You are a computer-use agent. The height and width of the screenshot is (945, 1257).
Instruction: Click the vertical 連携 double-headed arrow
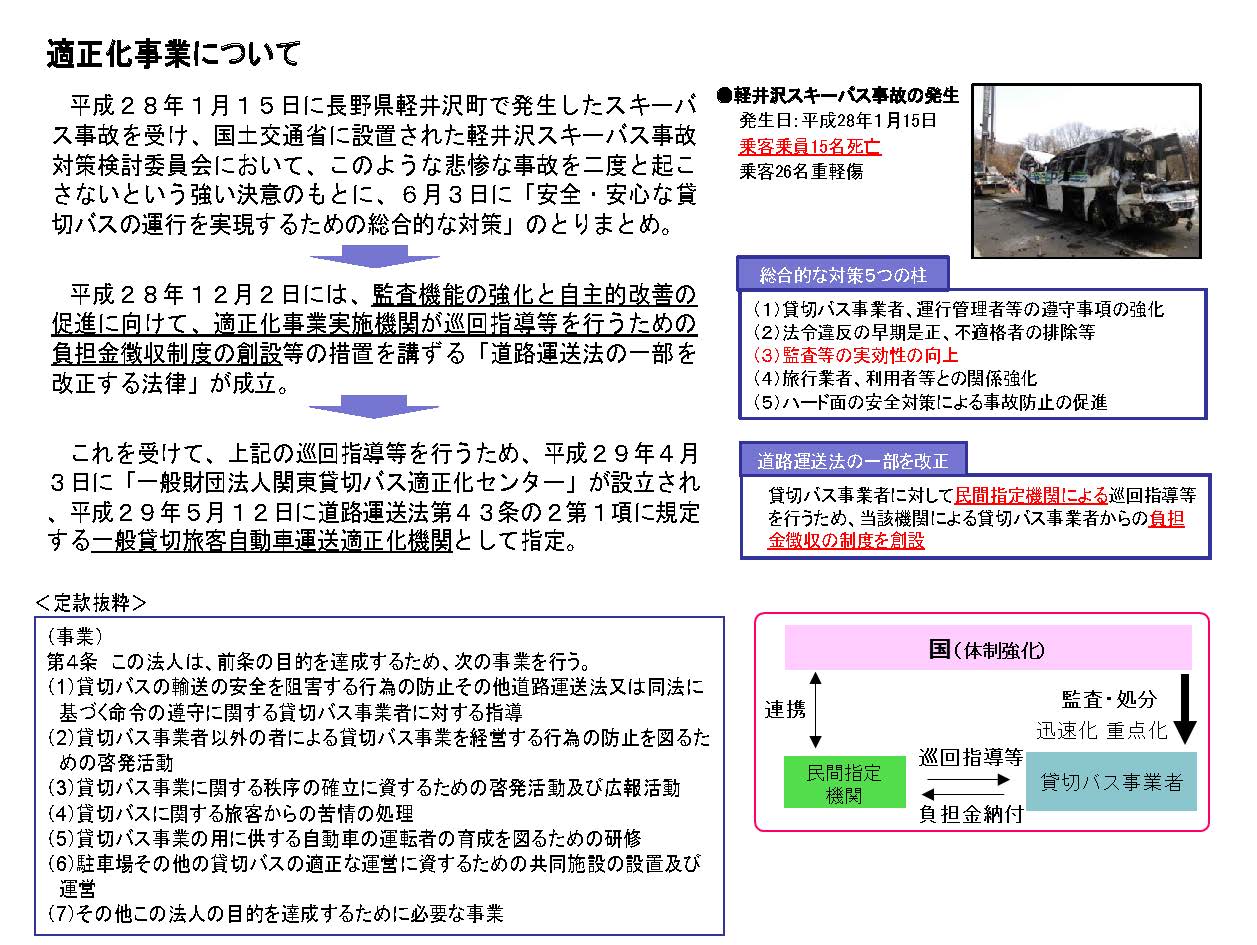click(x=817, y=710)
